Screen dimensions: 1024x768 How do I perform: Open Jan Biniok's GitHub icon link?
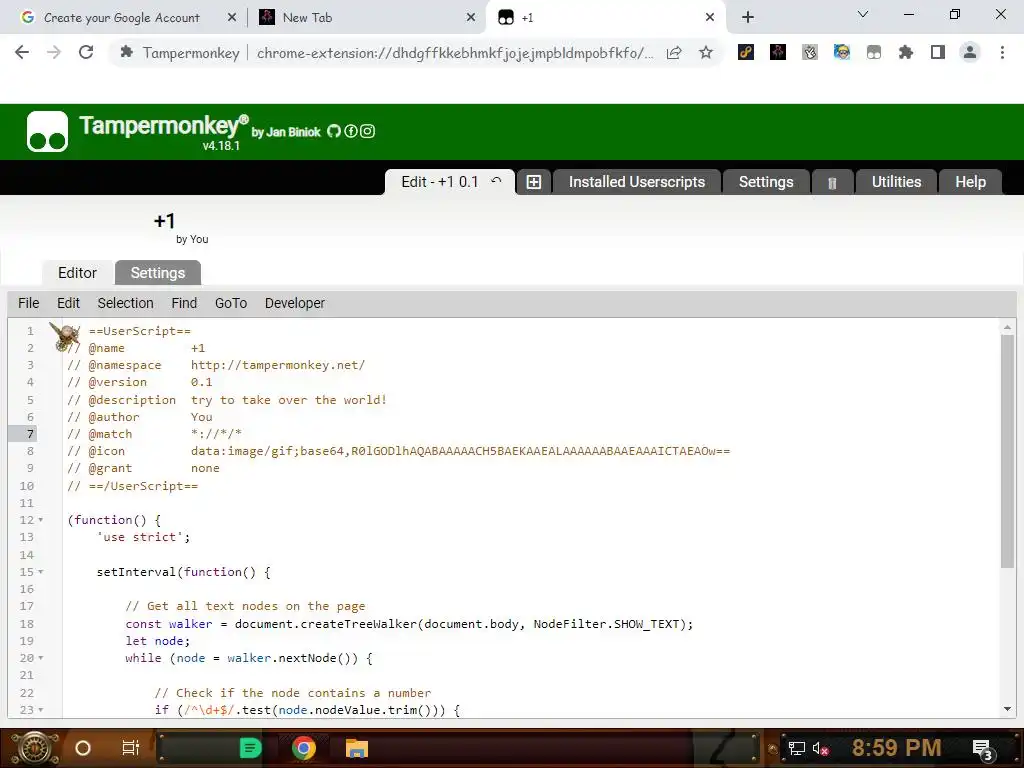(334, 131)
